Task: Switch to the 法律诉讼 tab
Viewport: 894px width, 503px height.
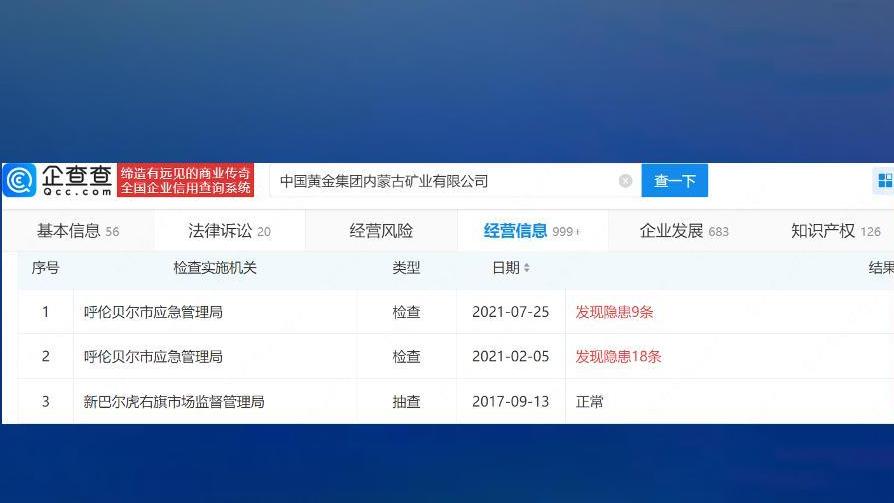Action: pyautogui.click(x=229, y=231)
